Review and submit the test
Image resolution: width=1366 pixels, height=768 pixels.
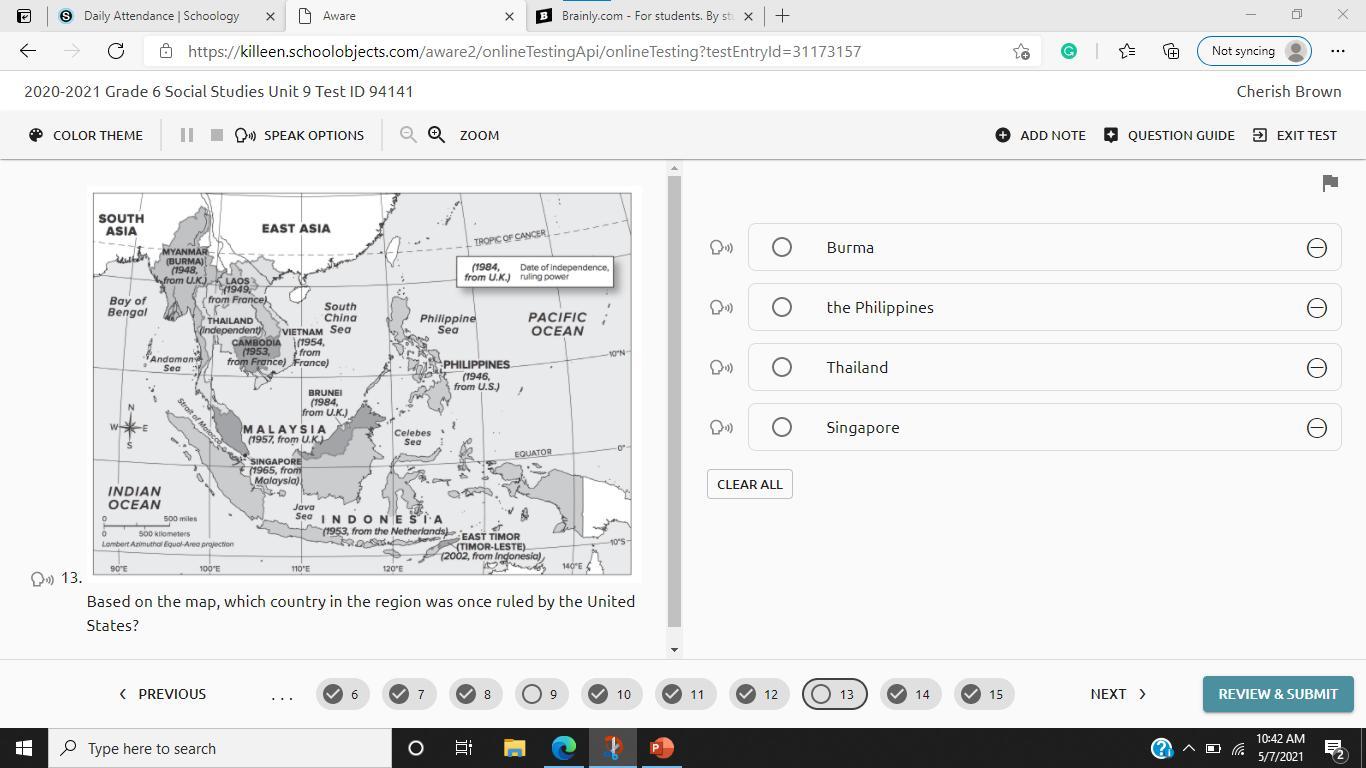(x=1278, y=694)
